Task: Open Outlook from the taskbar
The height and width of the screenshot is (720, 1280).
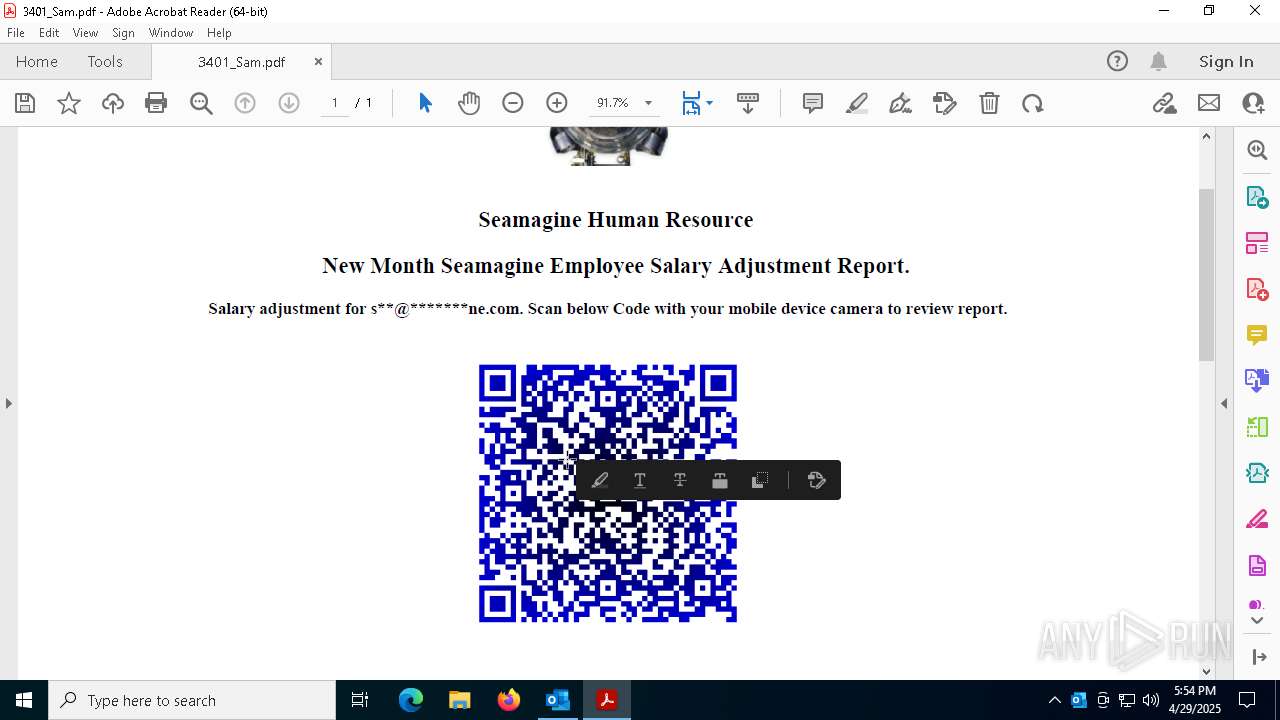Action: (x=558, y=700)
